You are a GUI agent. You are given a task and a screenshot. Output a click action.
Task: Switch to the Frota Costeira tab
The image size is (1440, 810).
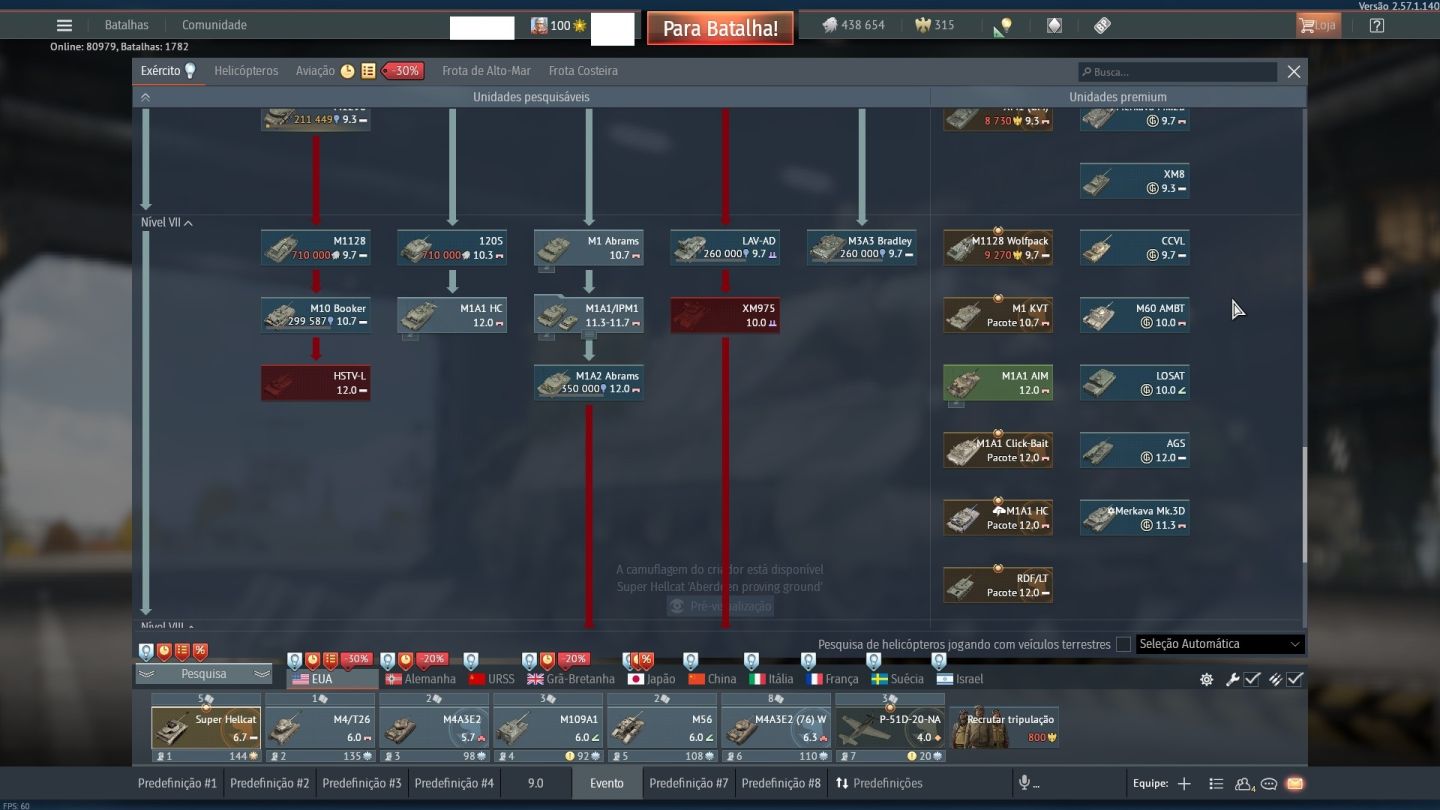(583, 71)
